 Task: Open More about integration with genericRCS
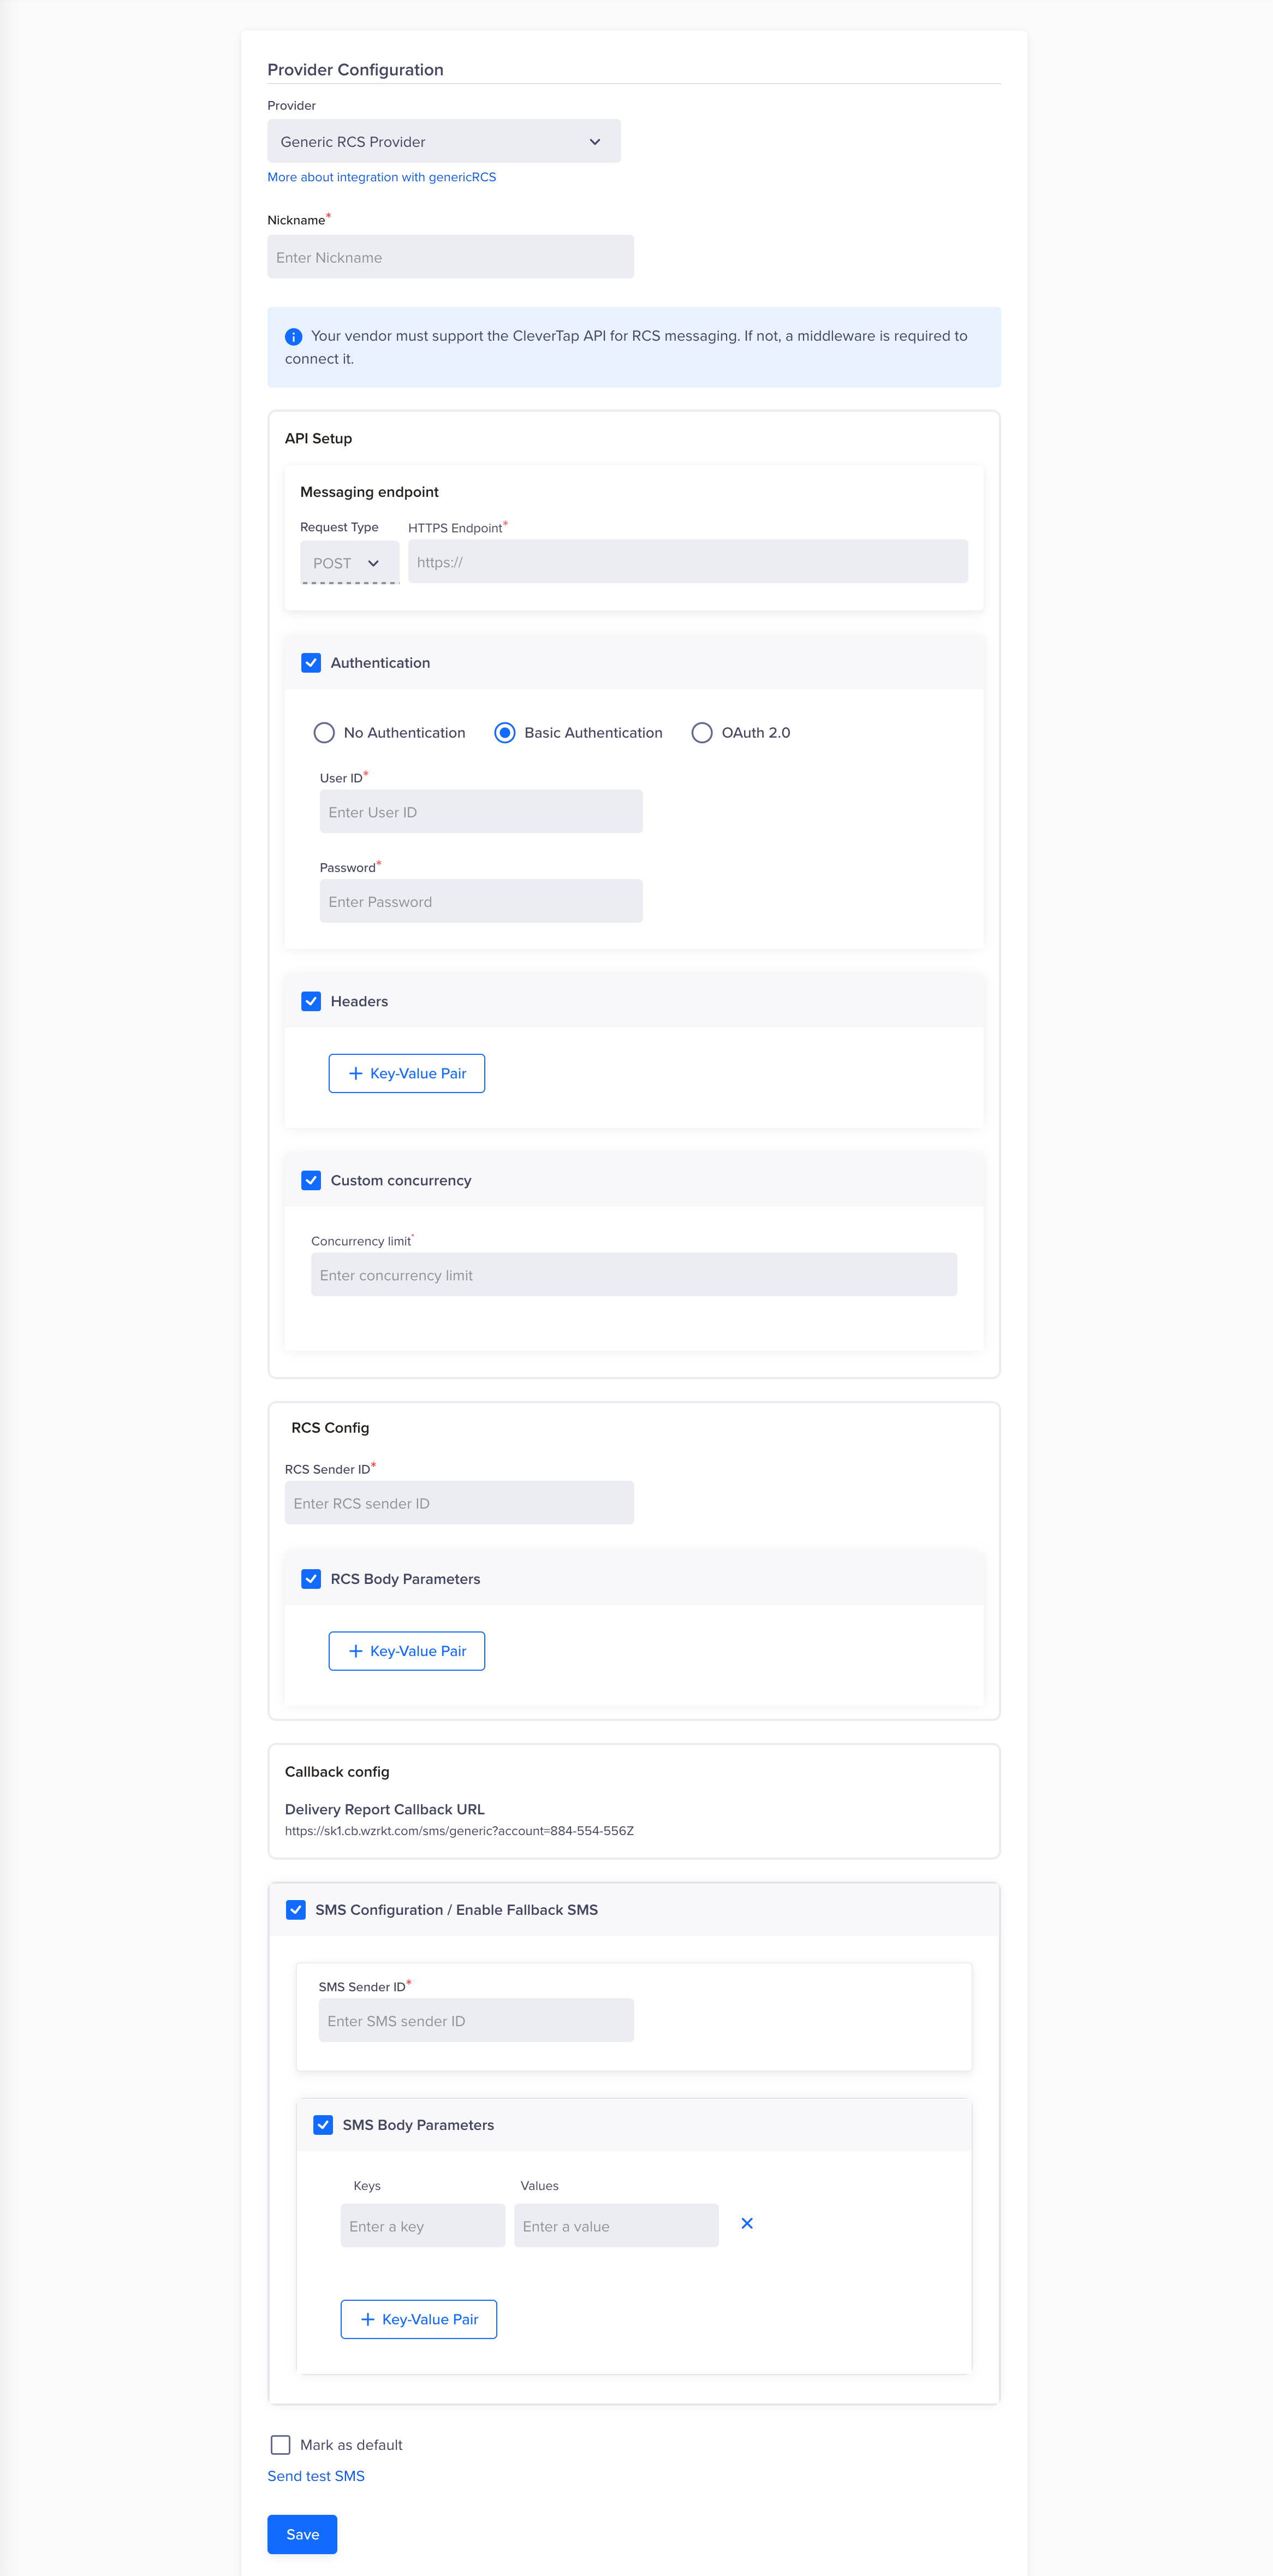coord(381,177)
